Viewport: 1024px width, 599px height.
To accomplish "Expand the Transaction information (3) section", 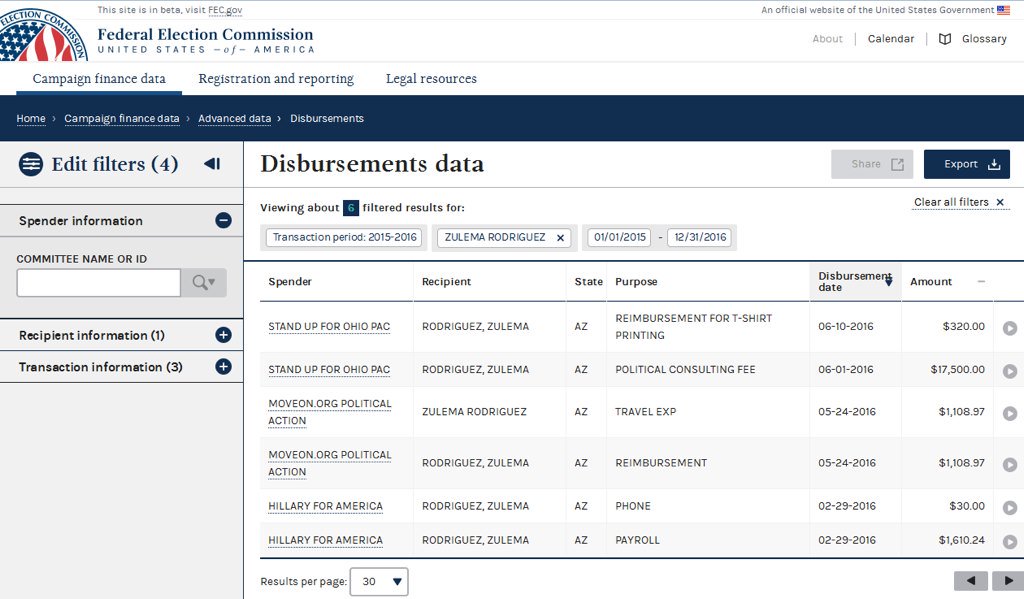I will coord(223,367).
